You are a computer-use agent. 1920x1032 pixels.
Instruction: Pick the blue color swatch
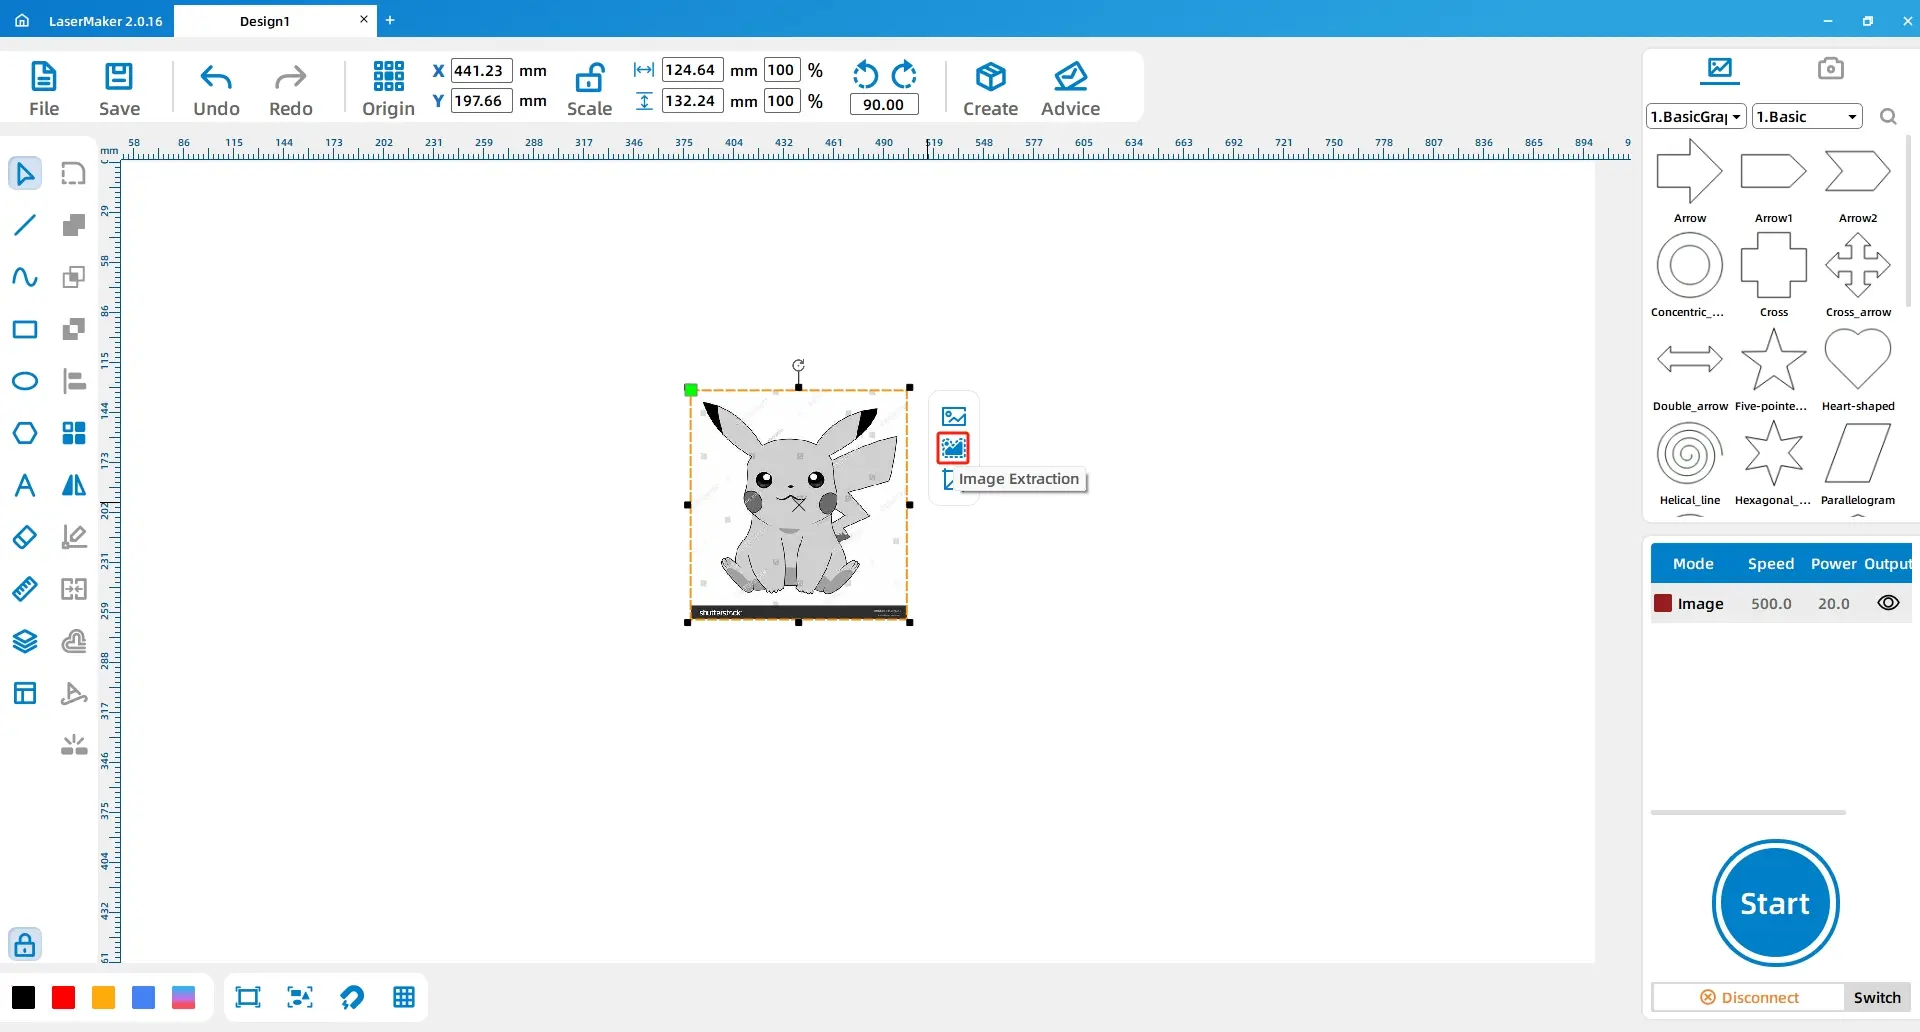click(x=143, y=997)
